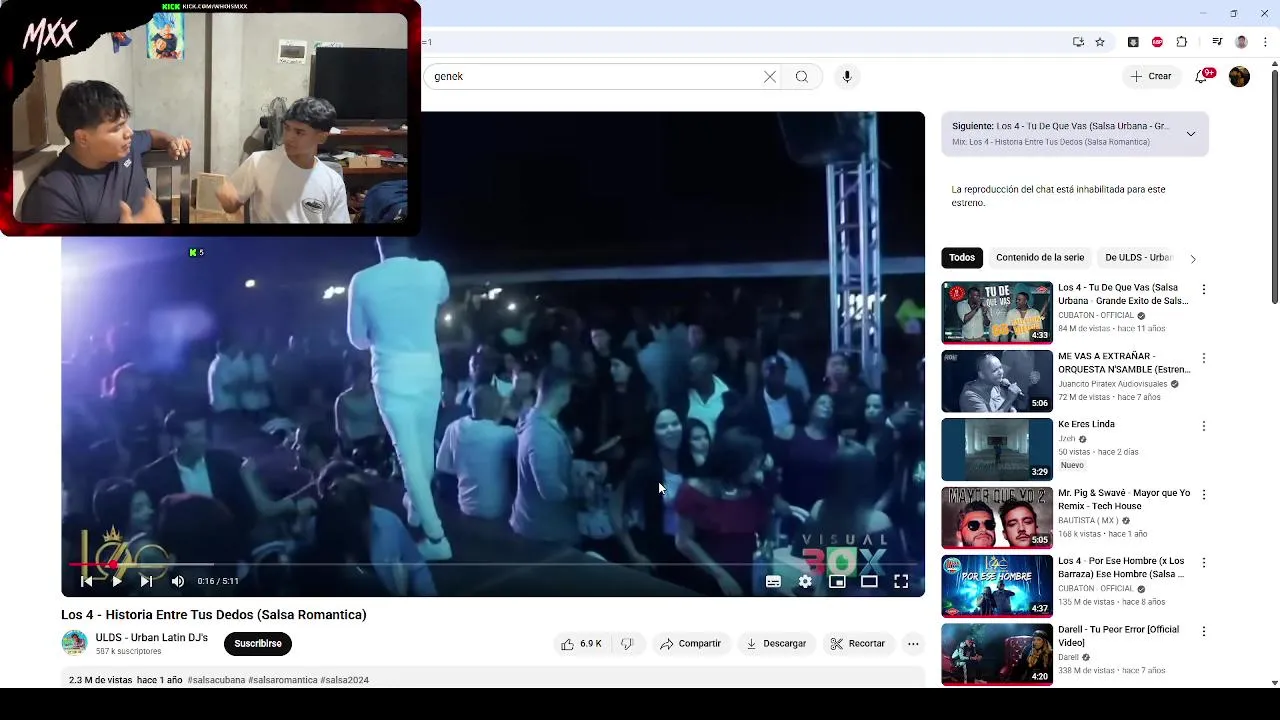Image resolution: width=1280 pixels, height=720 pixels.
Task: Click the BAUTISTA ( MX ) channel name
Action: tap(1088, 521)
